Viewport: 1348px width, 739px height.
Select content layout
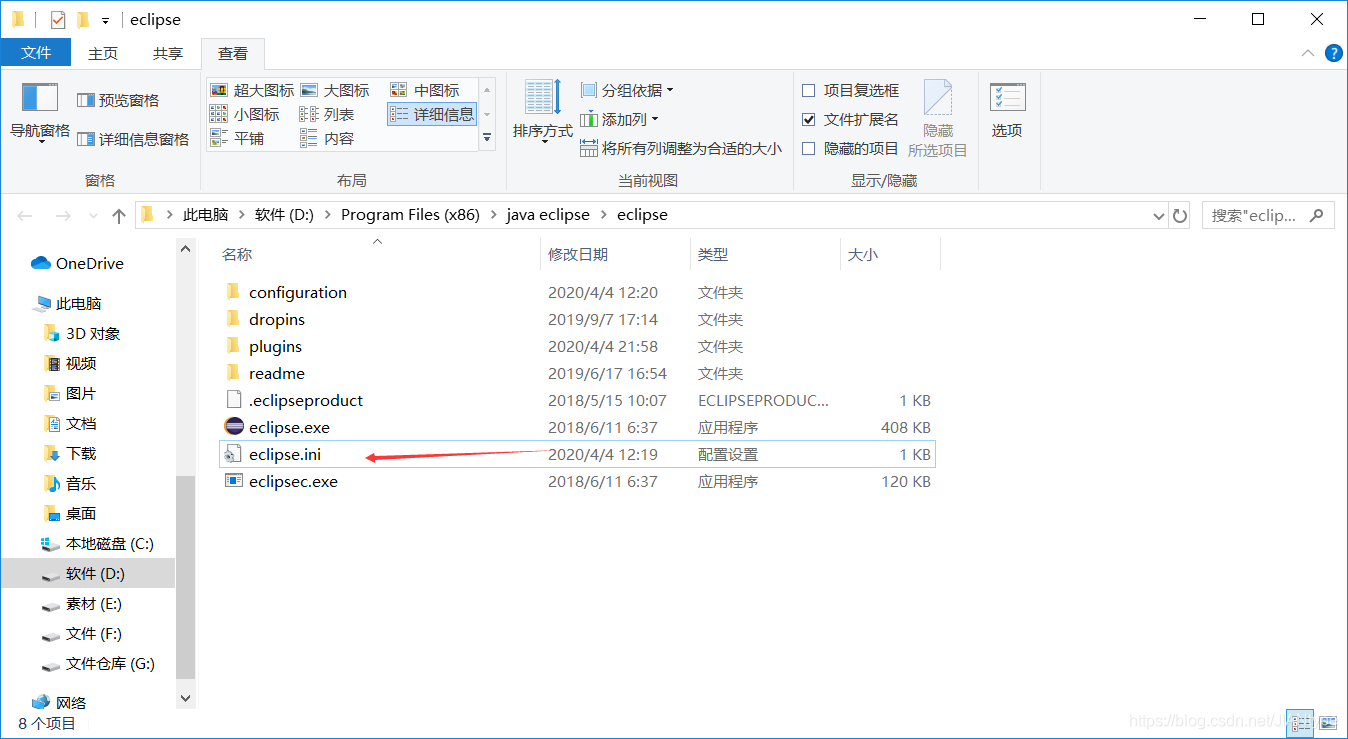pyautogui.click(x=328, y=138)
